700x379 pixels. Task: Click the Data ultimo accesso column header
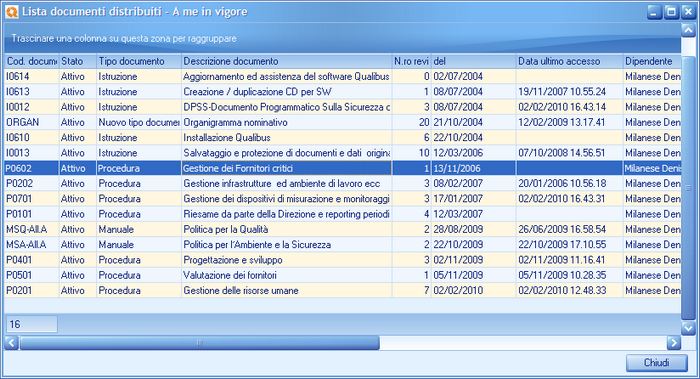click(569, 61)
